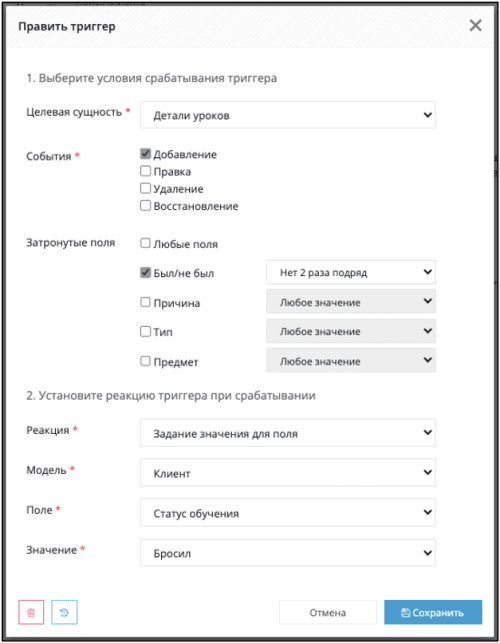Image resolution: width=500 pixels, height=643 pixels.
Task: Expand the Реакция dropdown
Action: click(288, 433)
